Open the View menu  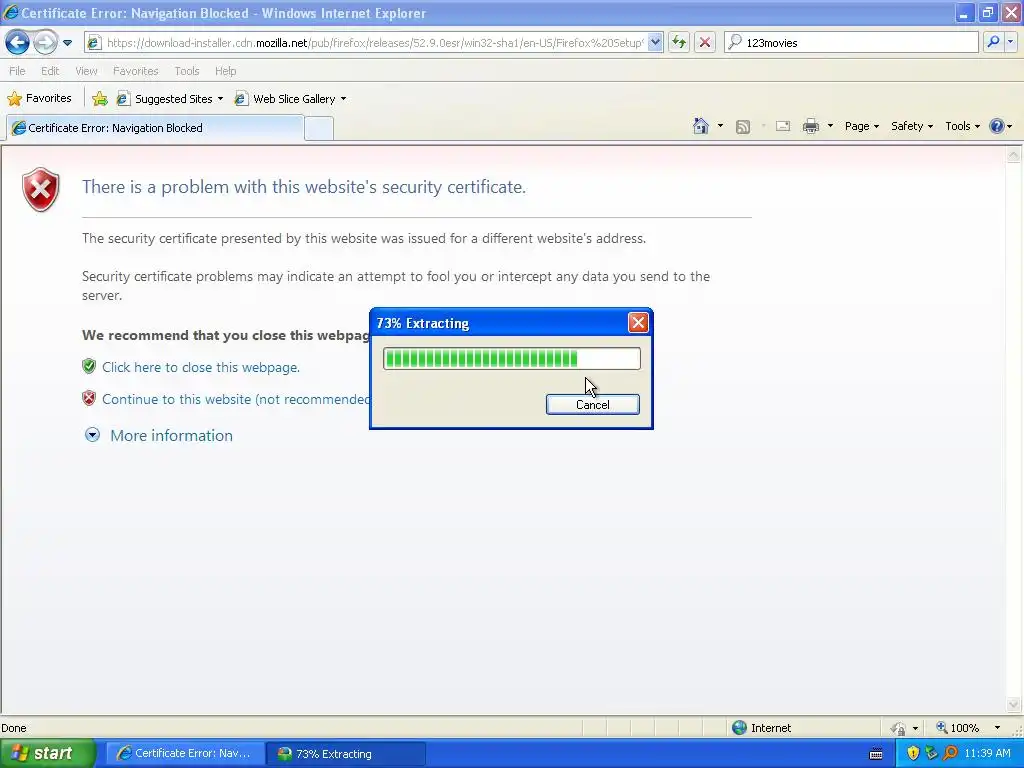pos(86,71)
